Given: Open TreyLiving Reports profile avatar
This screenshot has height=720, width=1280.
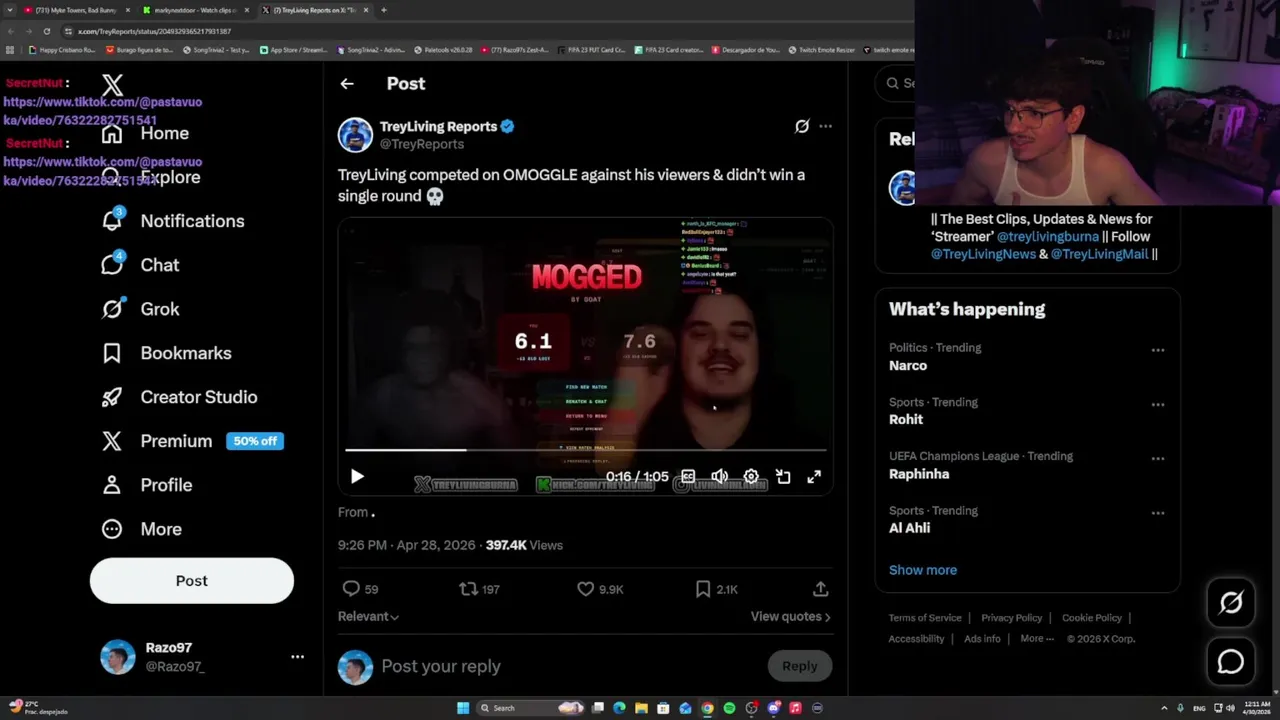Looking at the screenshot, I should pyautogui.click(x=355, y=134).
